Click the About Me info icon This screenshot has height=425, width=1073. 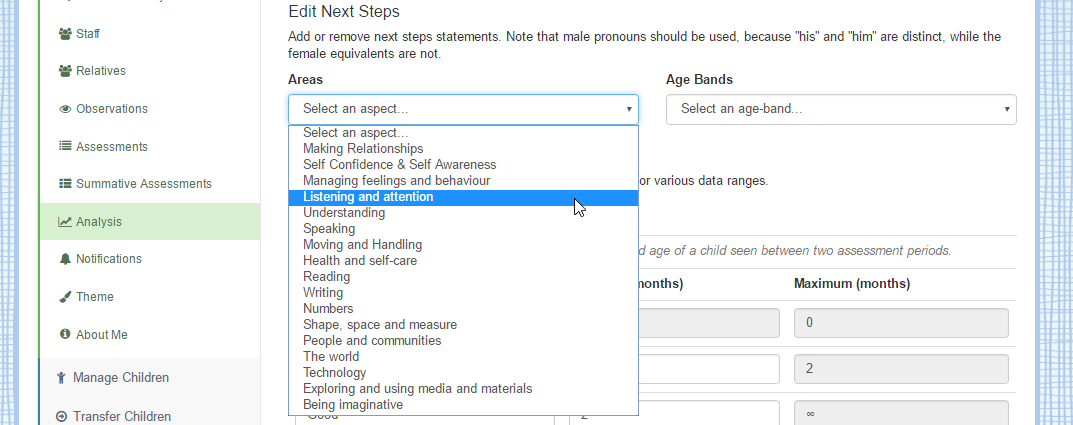65,335
